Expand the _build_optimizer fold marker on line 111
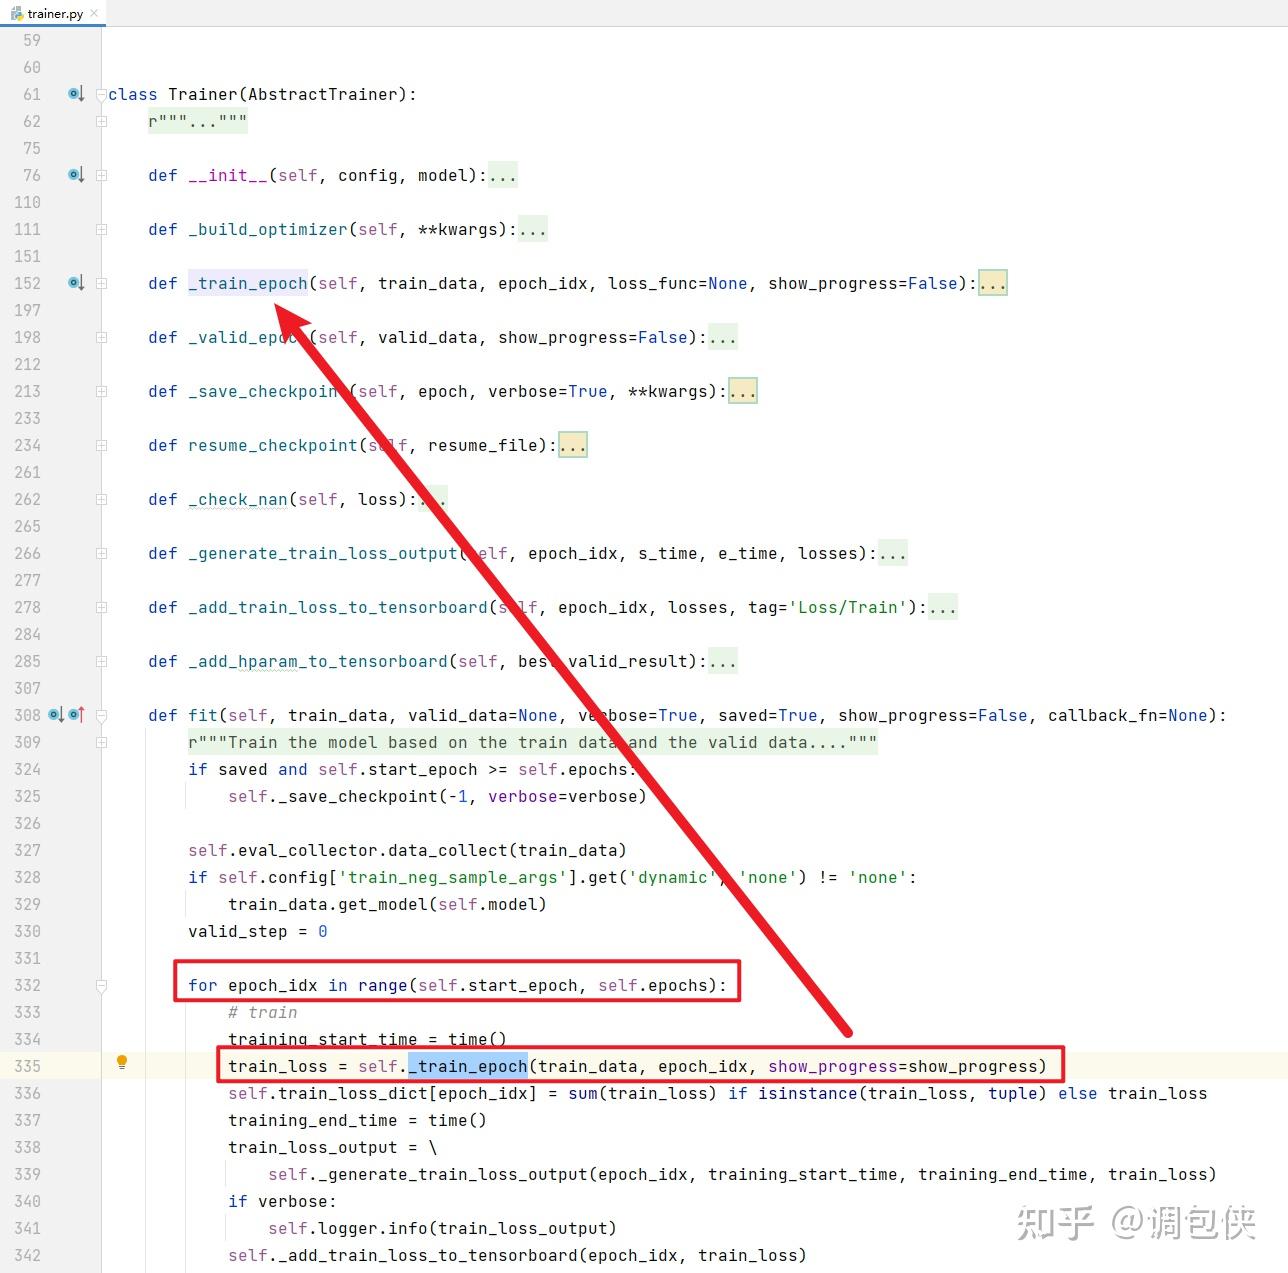1288x1273 pixels. (101, 229)
